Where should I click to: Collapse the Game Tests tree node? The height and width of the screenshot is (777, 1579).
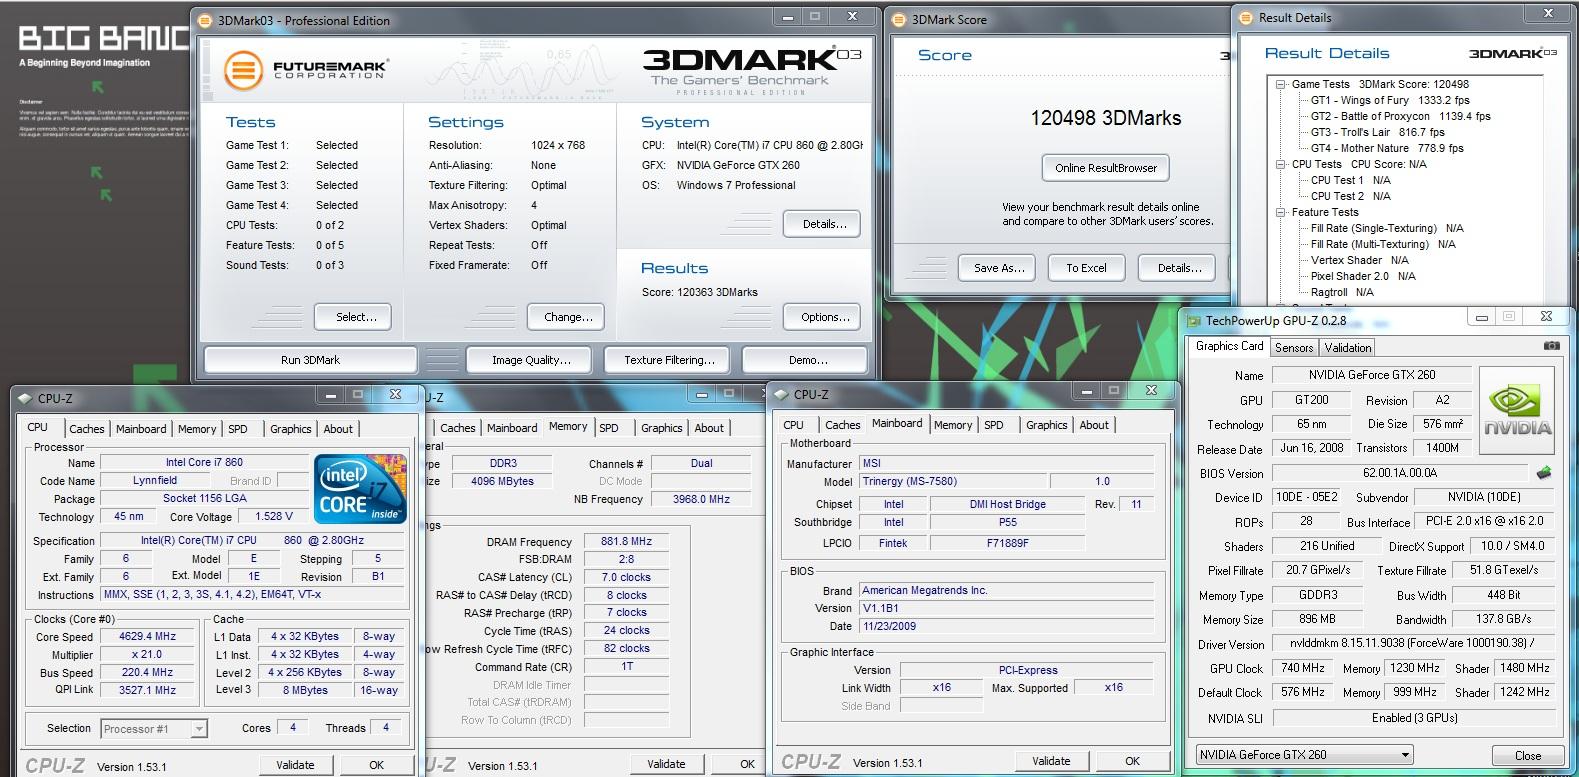pos(1281,84)
